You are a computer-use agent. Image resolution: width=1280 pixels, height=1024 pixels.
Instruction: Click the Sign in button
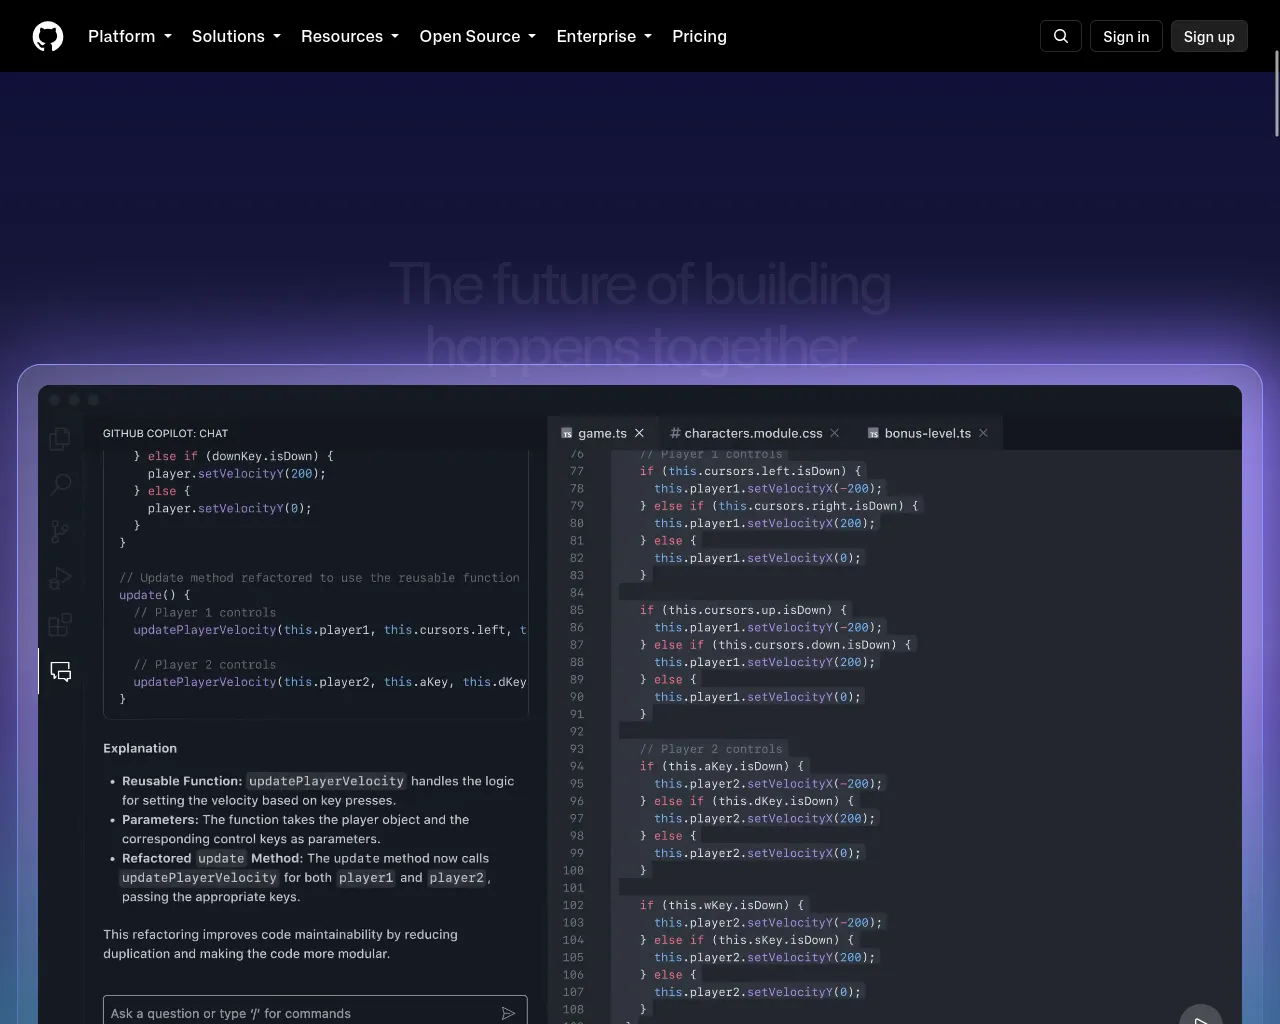click(1126, 36)
